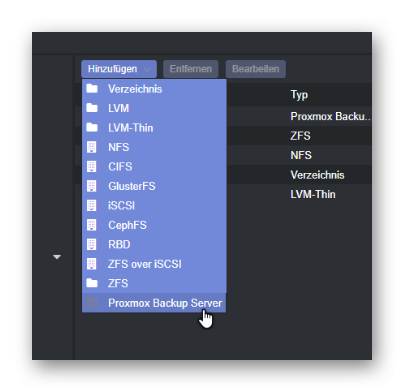Select Proxmox Backup Server menu entry
Screen dimensions: 404x392
pos(154,303)
